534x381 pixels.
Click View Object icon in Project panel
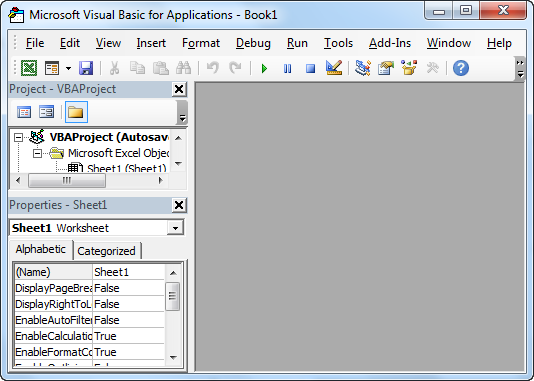pos(47,112)
